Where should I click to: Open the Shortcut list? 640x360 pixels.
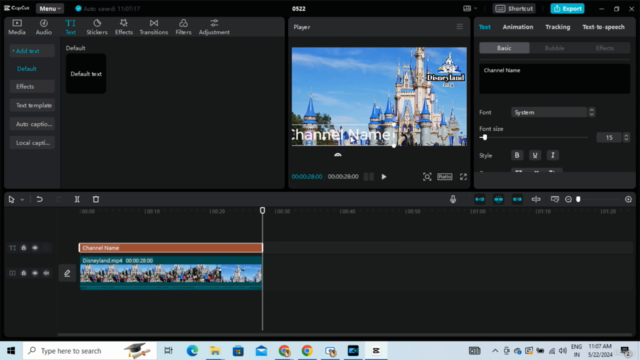514,9
